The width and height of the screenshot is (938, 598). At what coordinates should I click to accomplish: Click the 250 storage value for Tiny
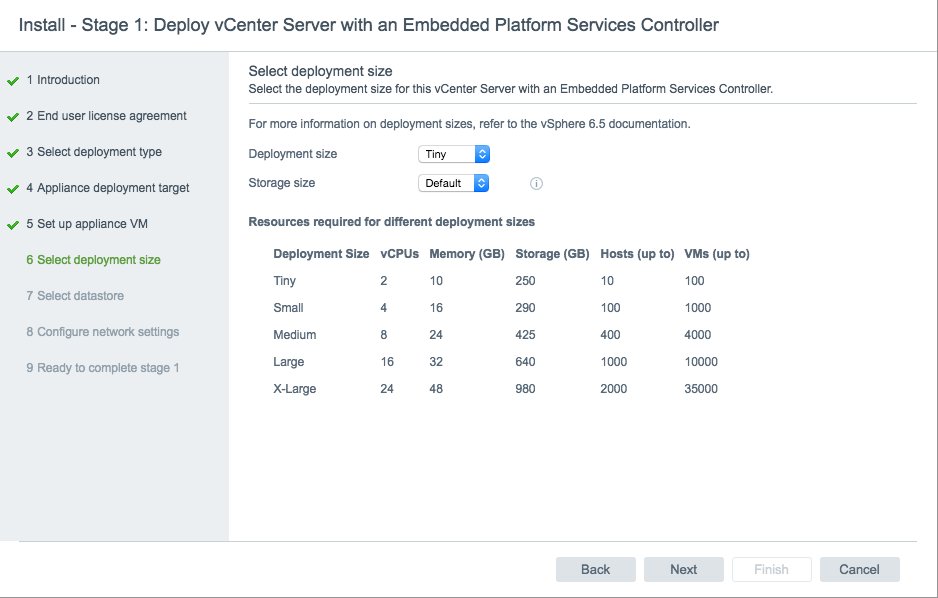[525, 281]
